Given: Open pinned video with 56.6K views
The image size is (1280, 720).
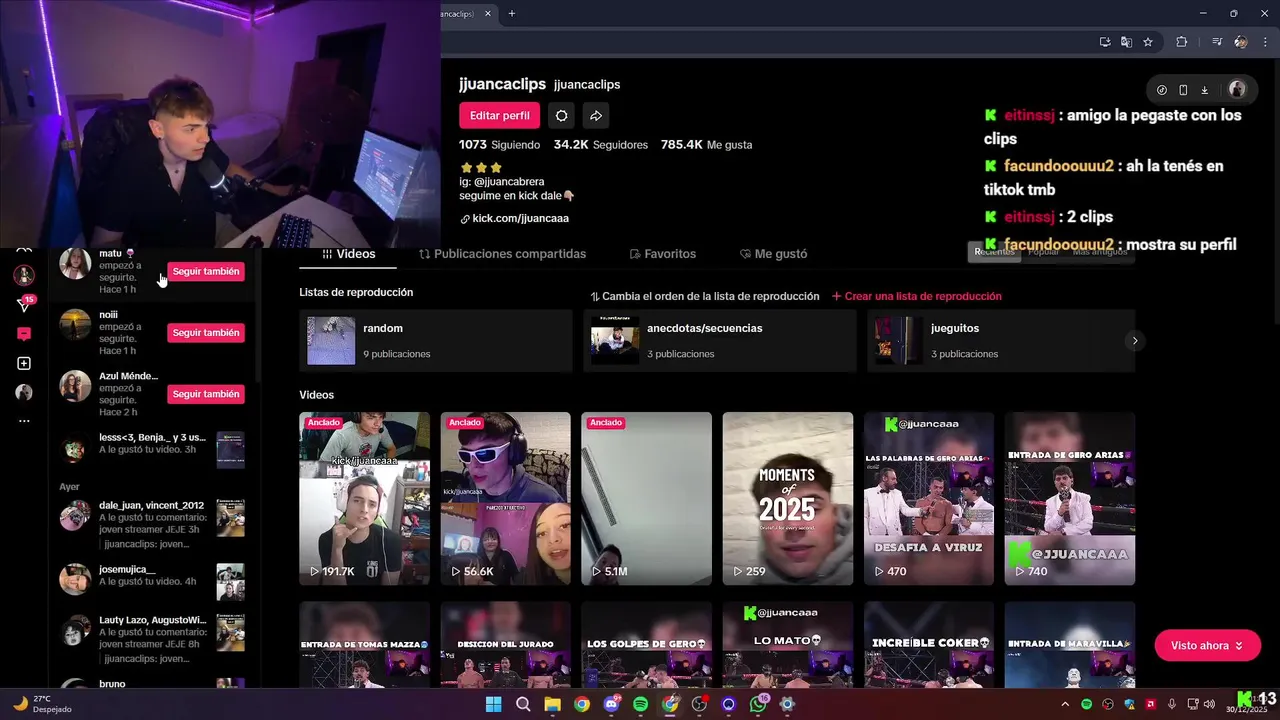Looking at the screenshot, I should [x=505, y=498].
